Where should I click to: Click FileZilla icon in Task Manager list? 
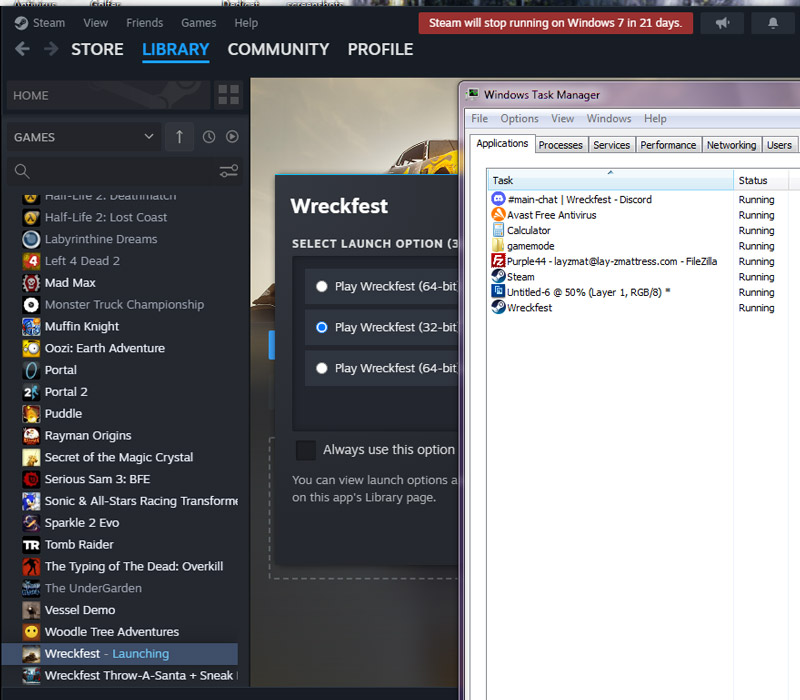(x=498, y=261)
